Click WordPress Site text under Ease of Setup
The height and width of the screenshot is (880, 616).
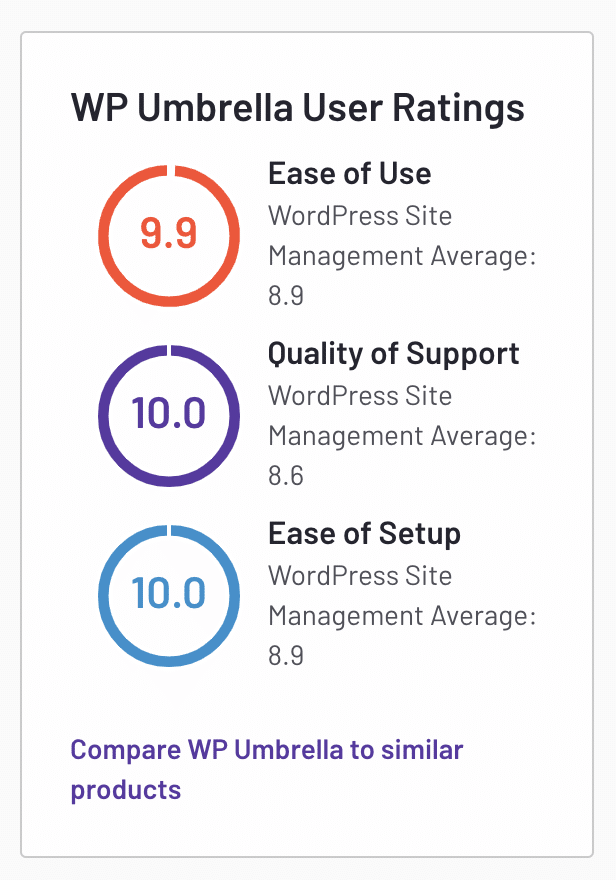pyautogui.click(x=360, y=576)
